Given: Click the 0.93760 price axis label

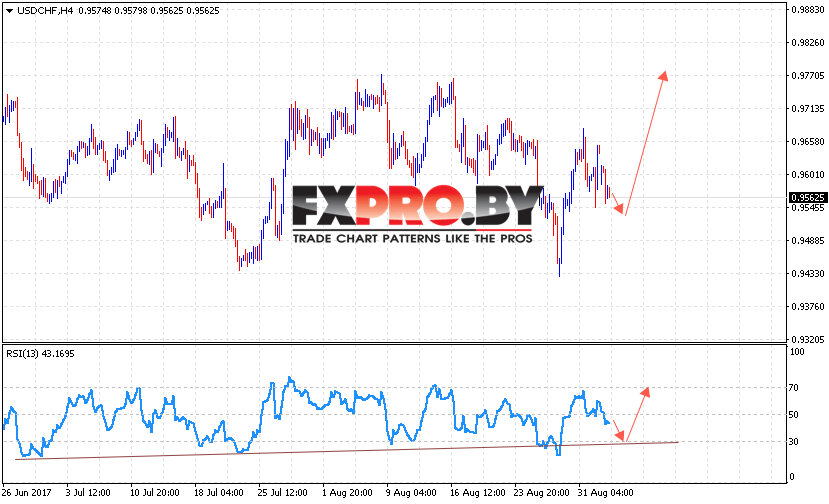Looking at the screenshot, I should (x=807, y=307).
